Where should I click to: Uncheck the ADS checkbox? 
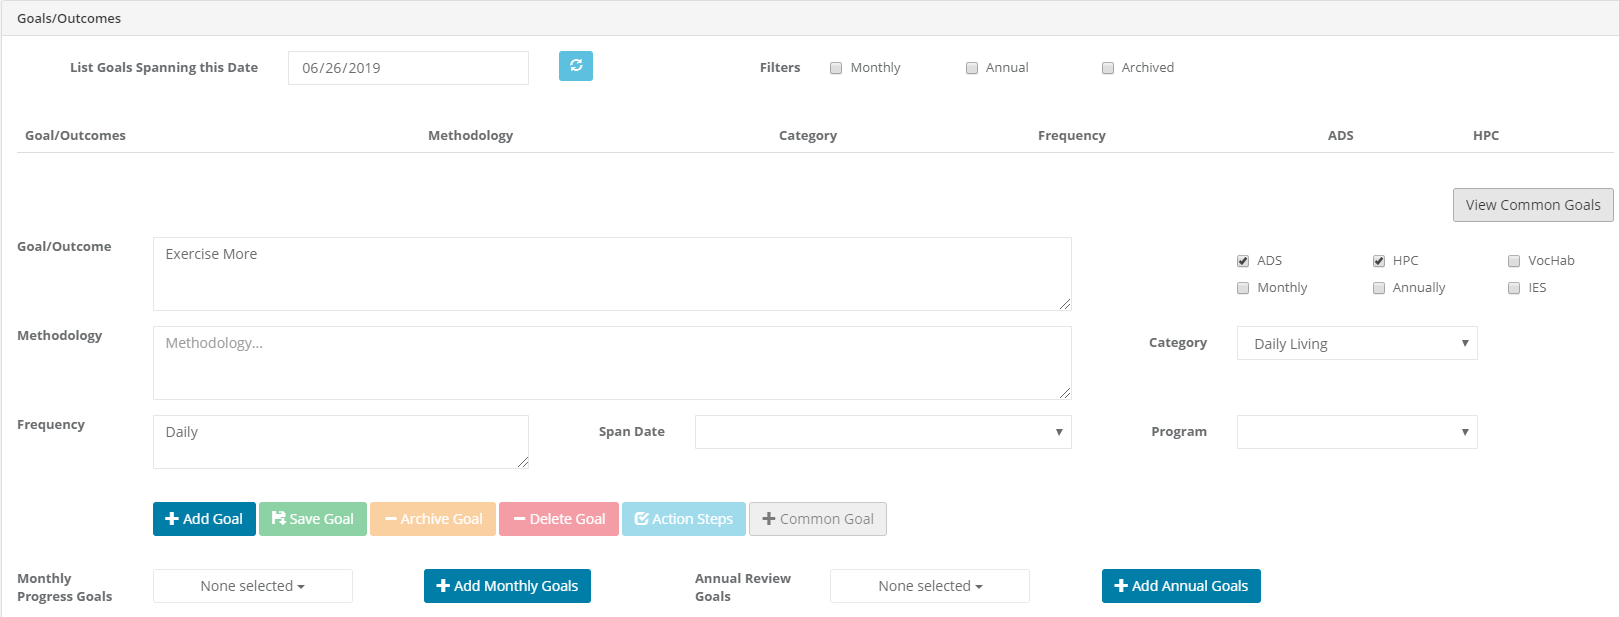click(1243, 261)
